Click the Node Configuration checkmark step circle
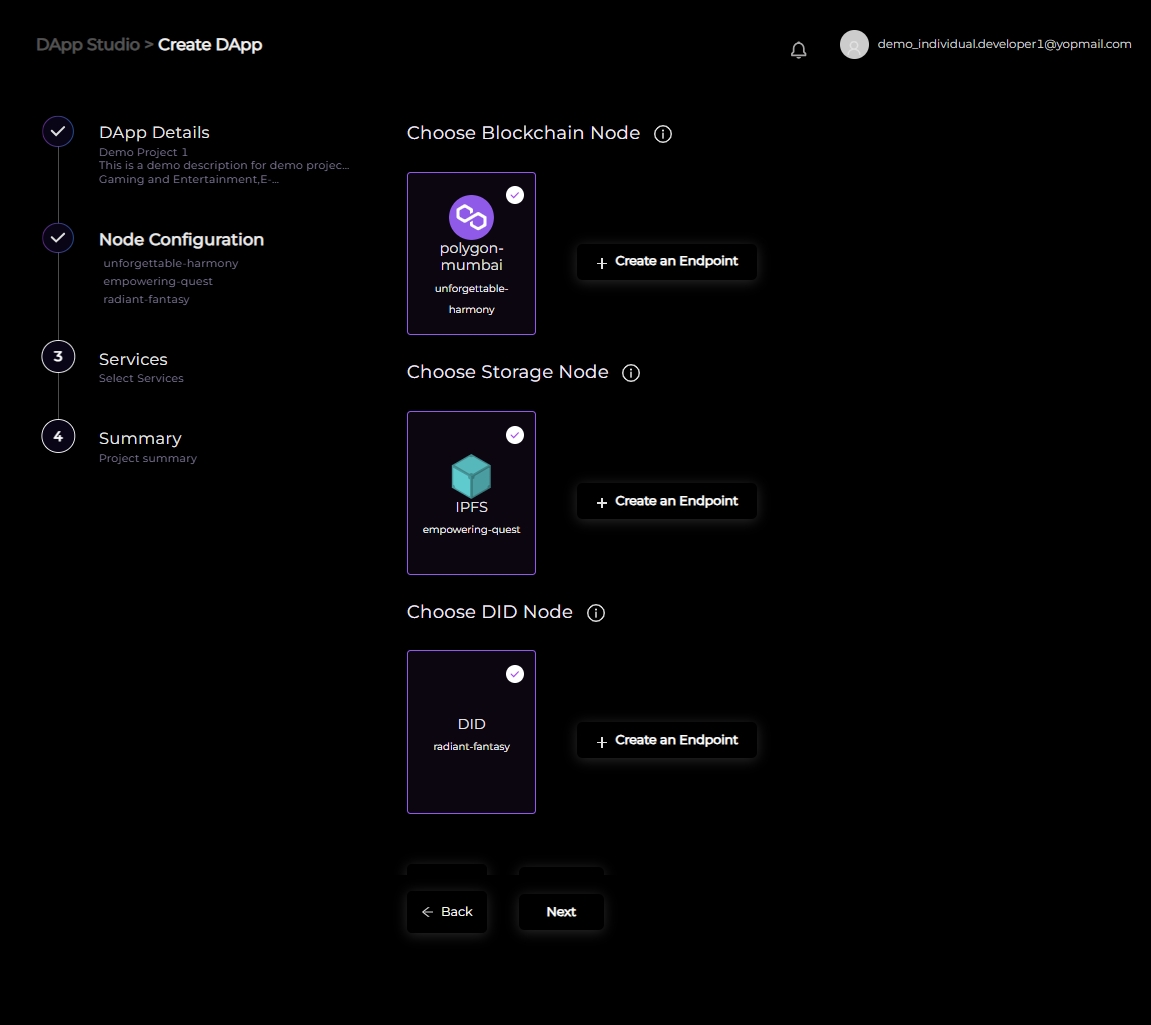 tap(58, 239)
